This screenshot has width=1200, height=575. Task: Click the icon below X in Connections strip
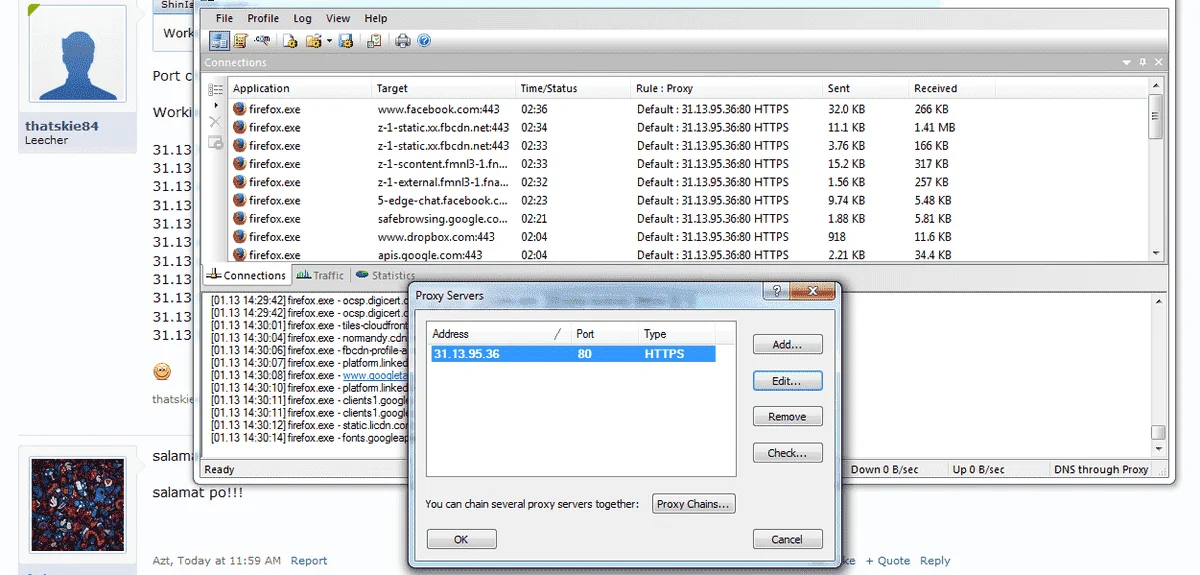coord(215,143)
